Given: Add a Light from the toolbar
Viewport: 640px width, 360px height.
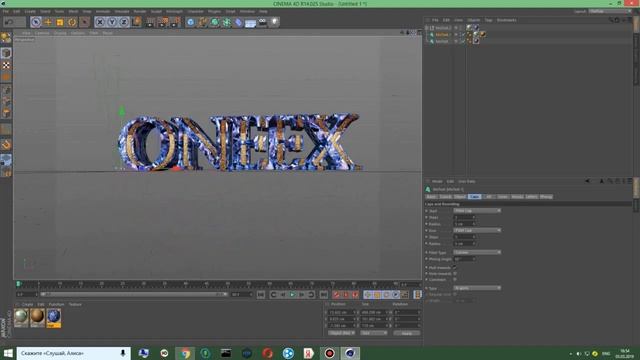Looking at the screenshot, I should coord(274,22).
